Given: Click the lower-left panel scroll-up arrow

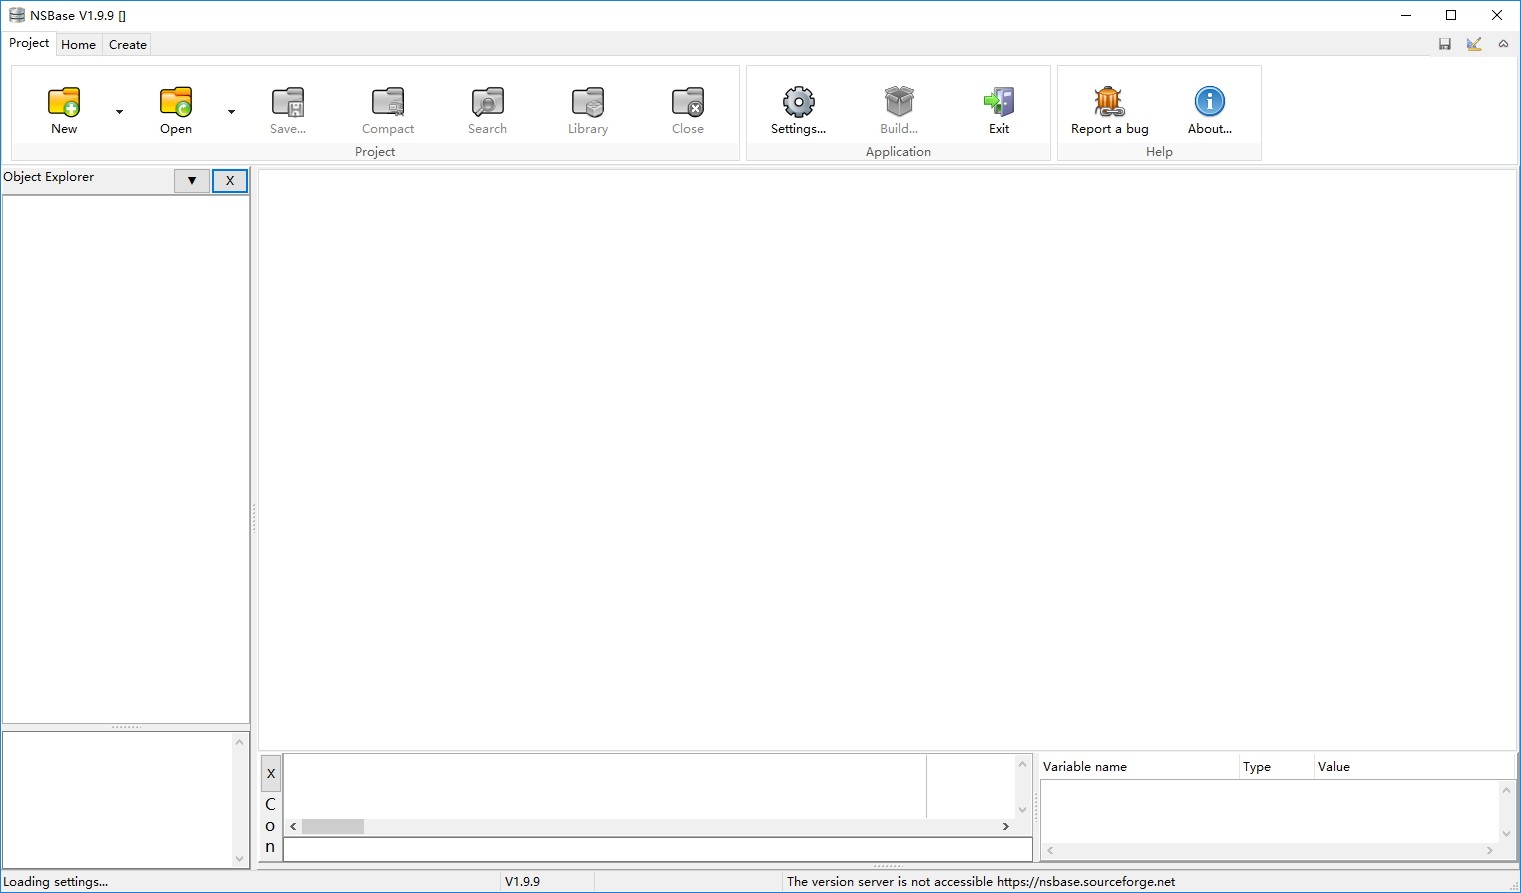Looking at the screenshot, I should pyautogui.click(x=239, y=742).
